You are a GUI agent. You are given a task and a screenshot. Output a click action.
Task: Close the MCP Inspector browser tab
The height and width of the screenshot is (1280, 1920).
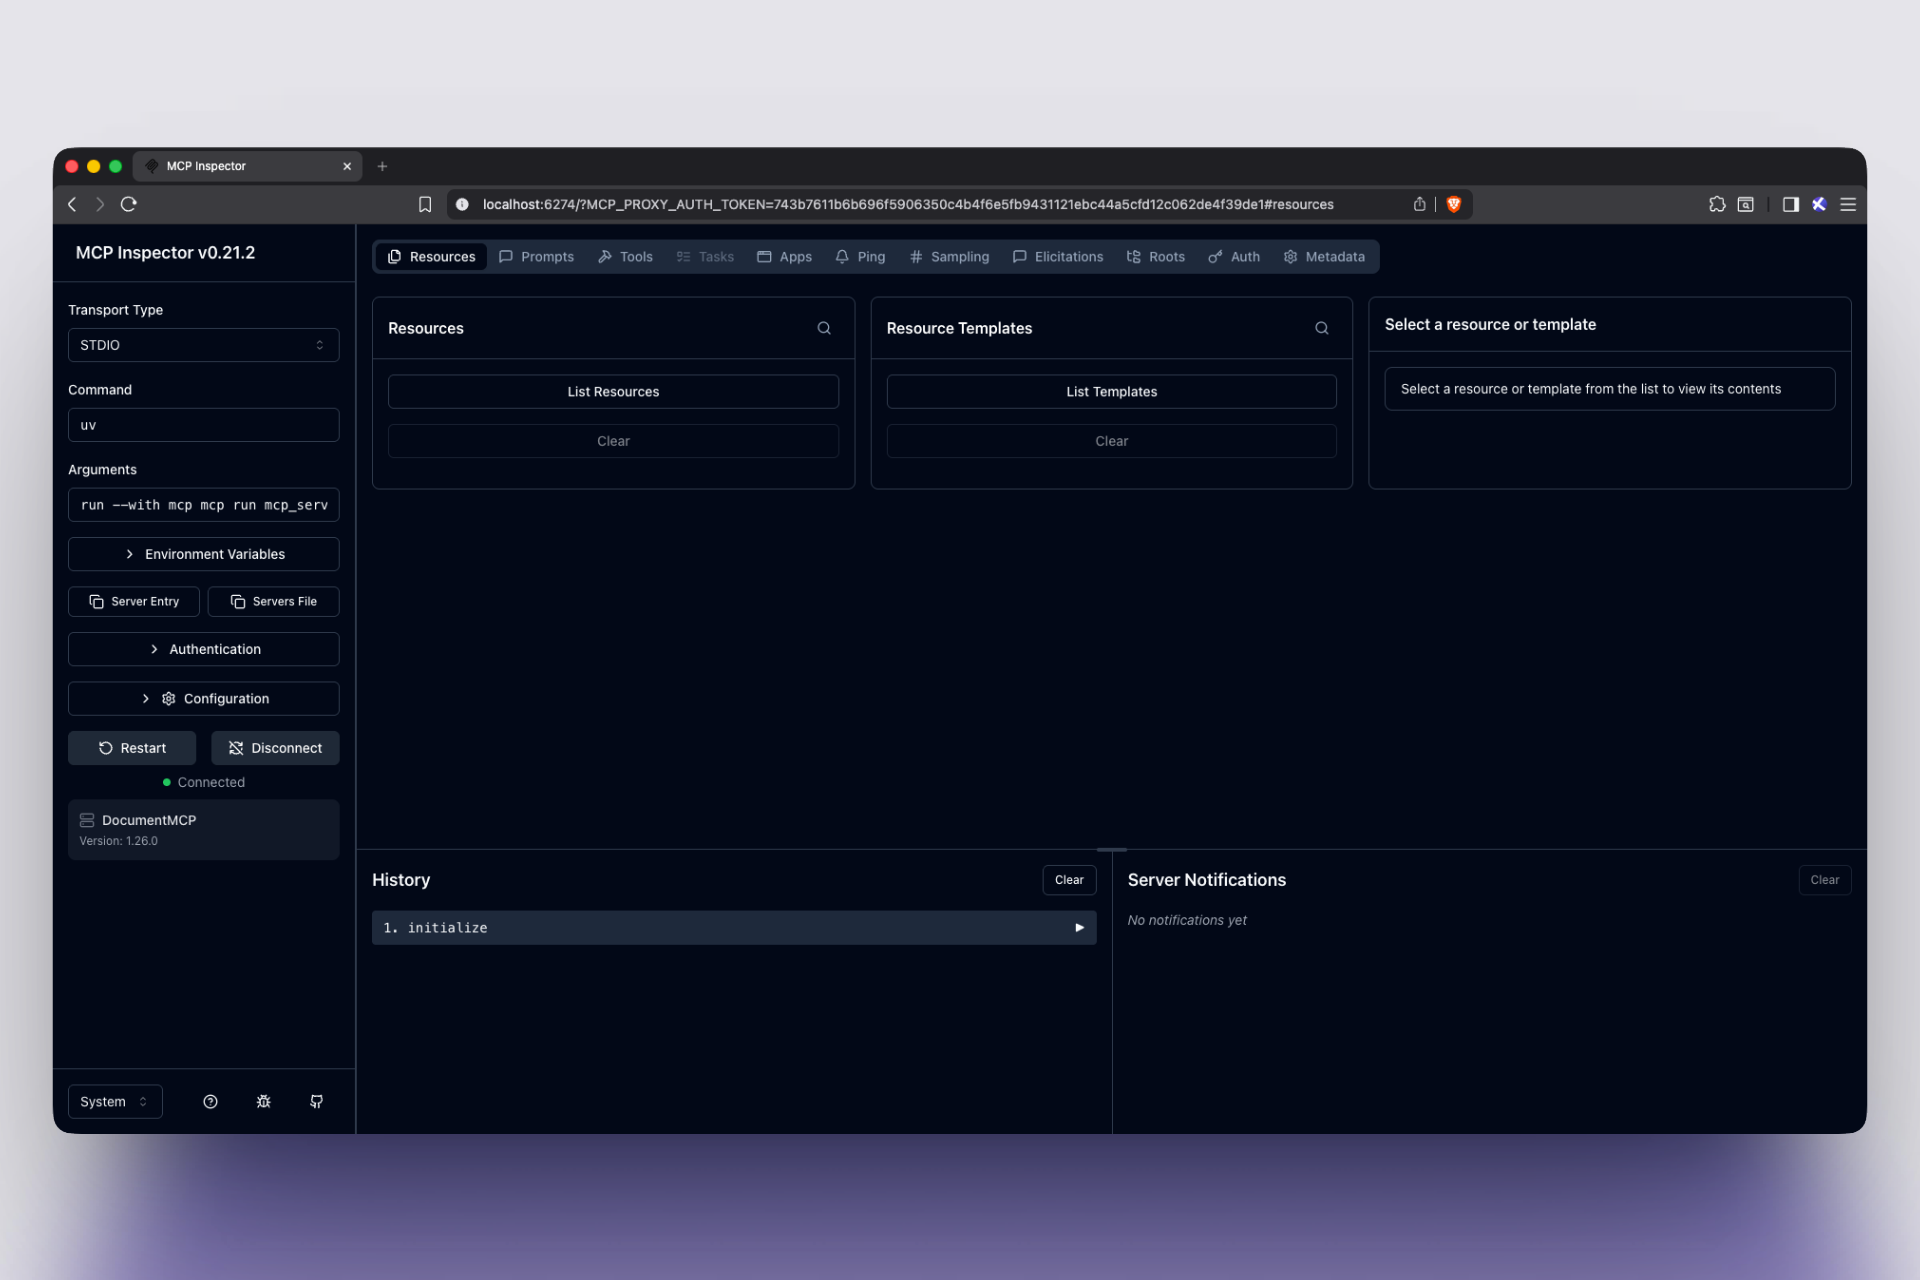tap(347, 166)
